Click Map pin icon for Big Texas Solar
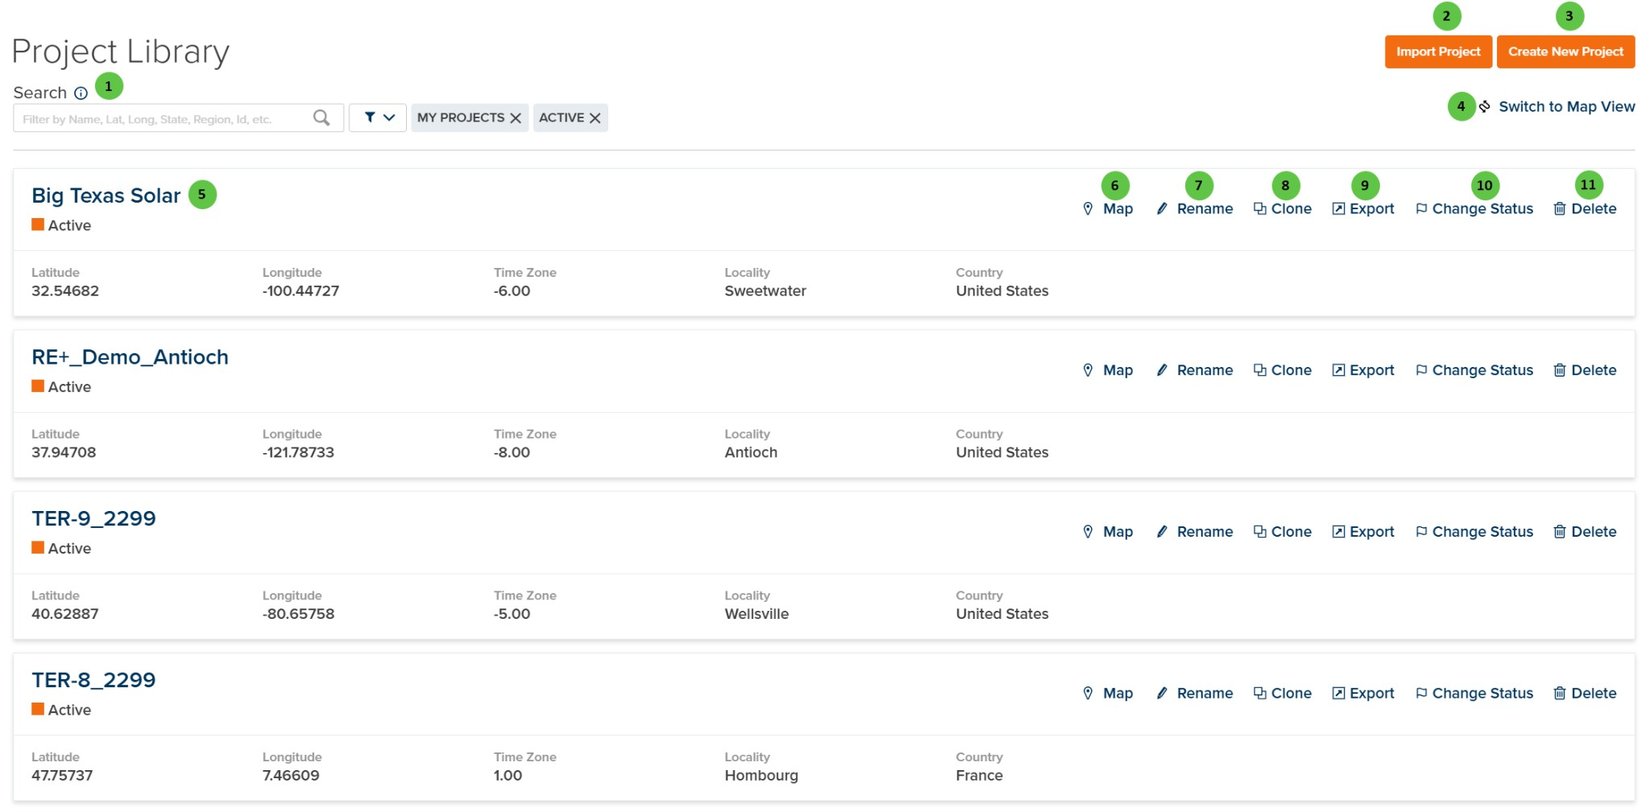Viewport: 1650px width, 812px height. pyautogui.click(x=1088, y=209)
